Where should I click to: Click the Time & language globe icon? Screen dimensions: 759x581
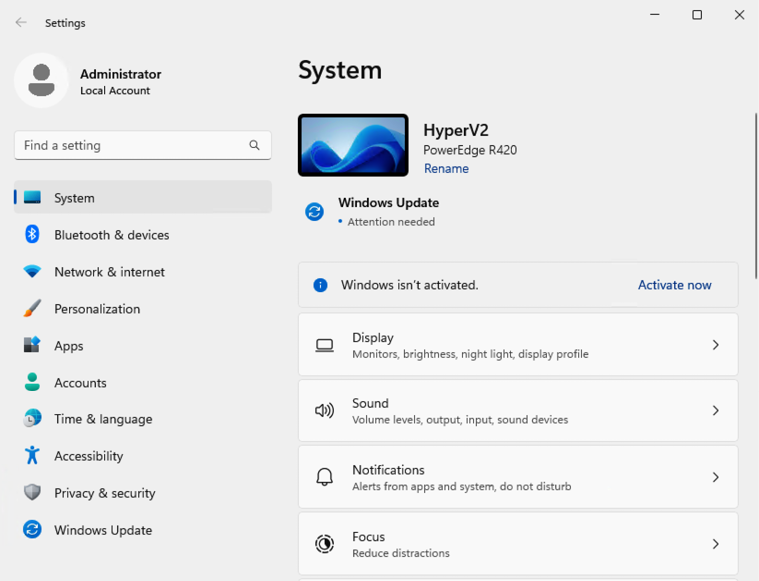pos(32,418)
